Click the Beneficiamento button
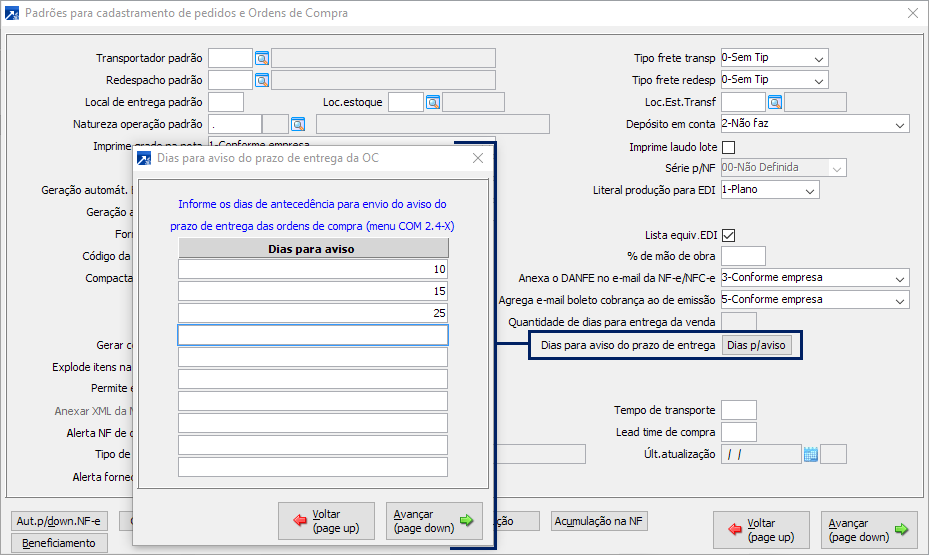The height and width of the screenshot is (555, 929). 59,543
